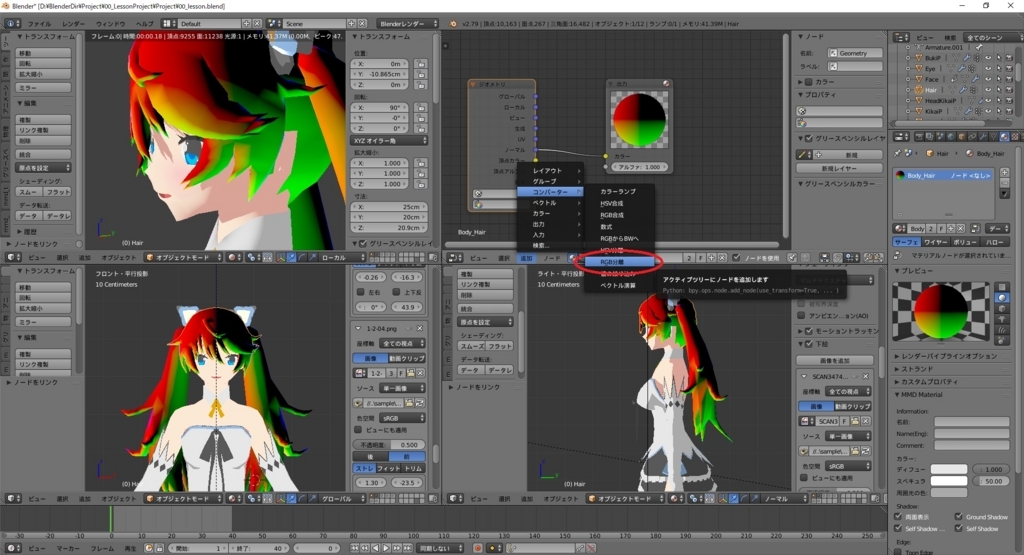Toggle selectability cursor for Eye object
This screenshot has height=555, width=1024.
999,69
